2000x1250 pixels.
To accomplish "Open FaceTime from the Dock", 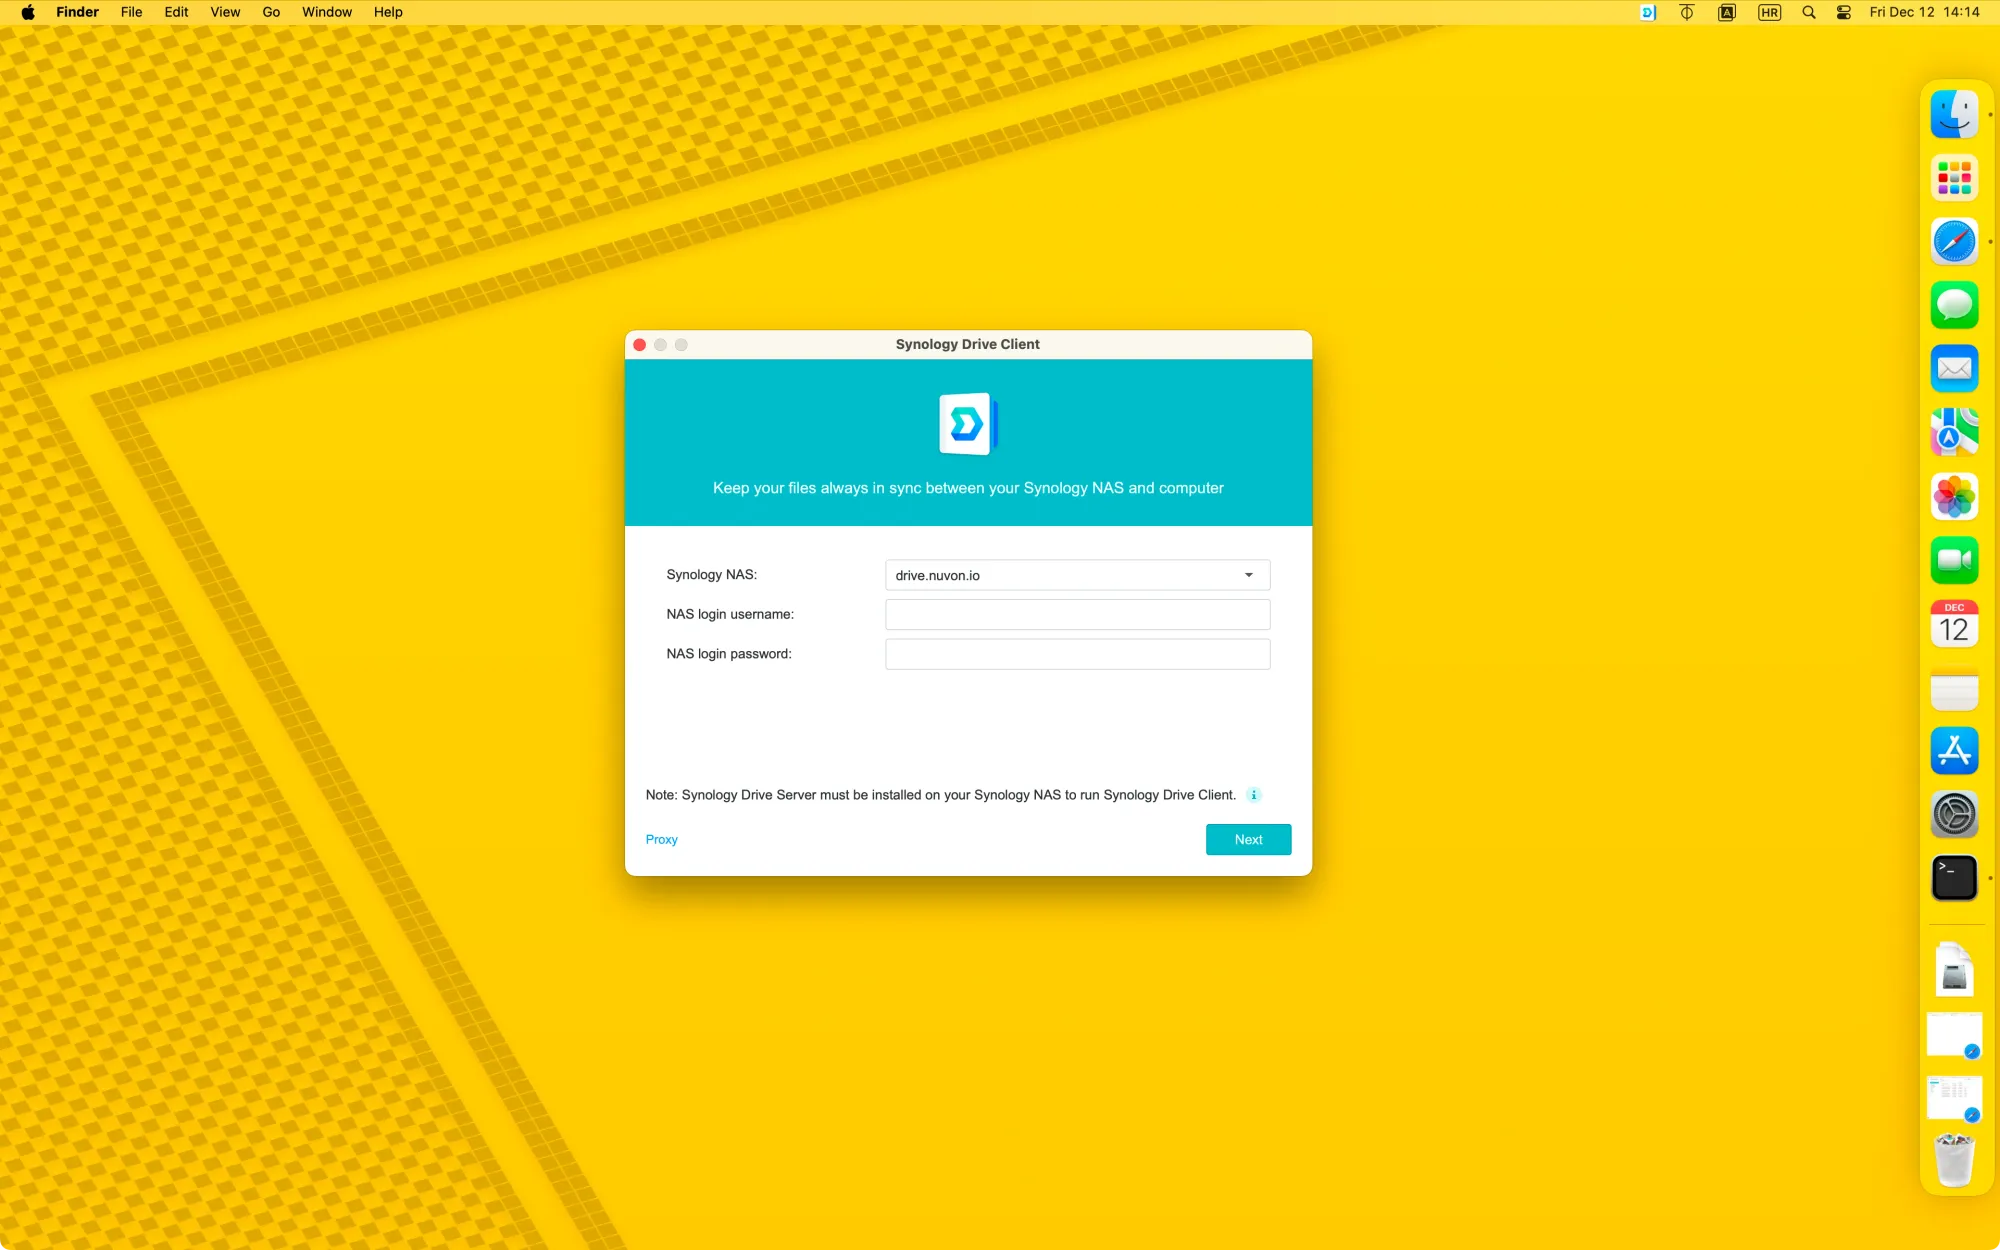I will pos(1954,560).
